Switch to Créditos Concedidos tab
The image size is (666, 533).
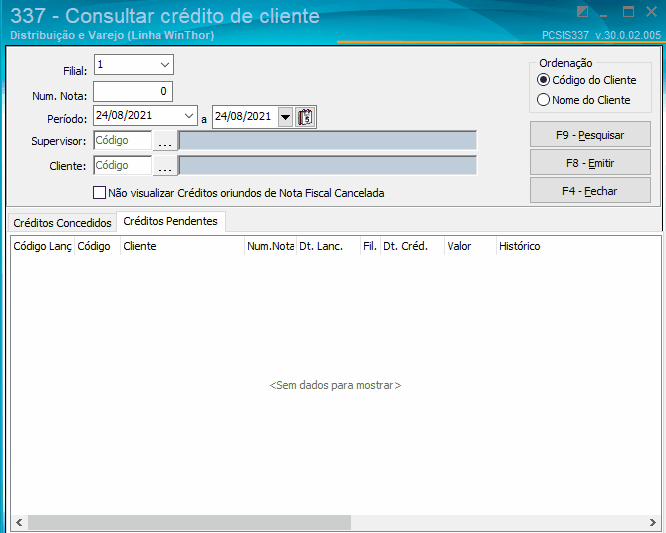pos(62,223)
